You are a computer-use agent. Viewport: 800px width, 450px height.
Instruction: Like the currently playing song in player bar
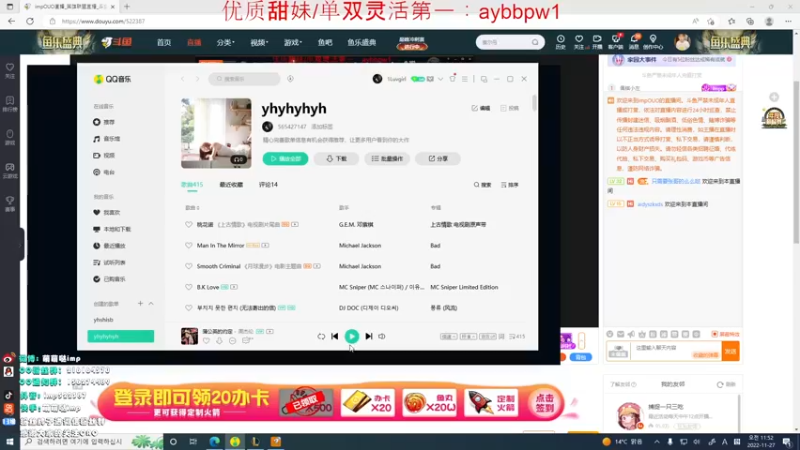pyautogui.click(x=206, y=340)
